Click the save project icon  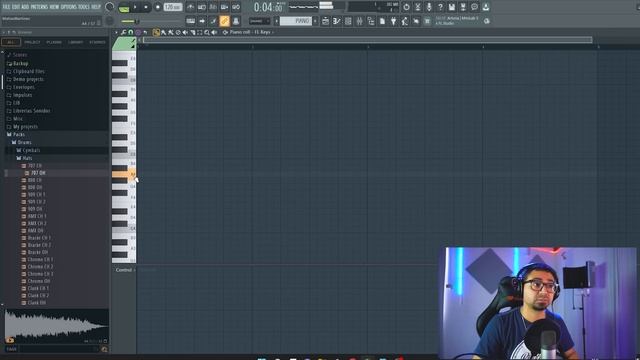(451, 7)
